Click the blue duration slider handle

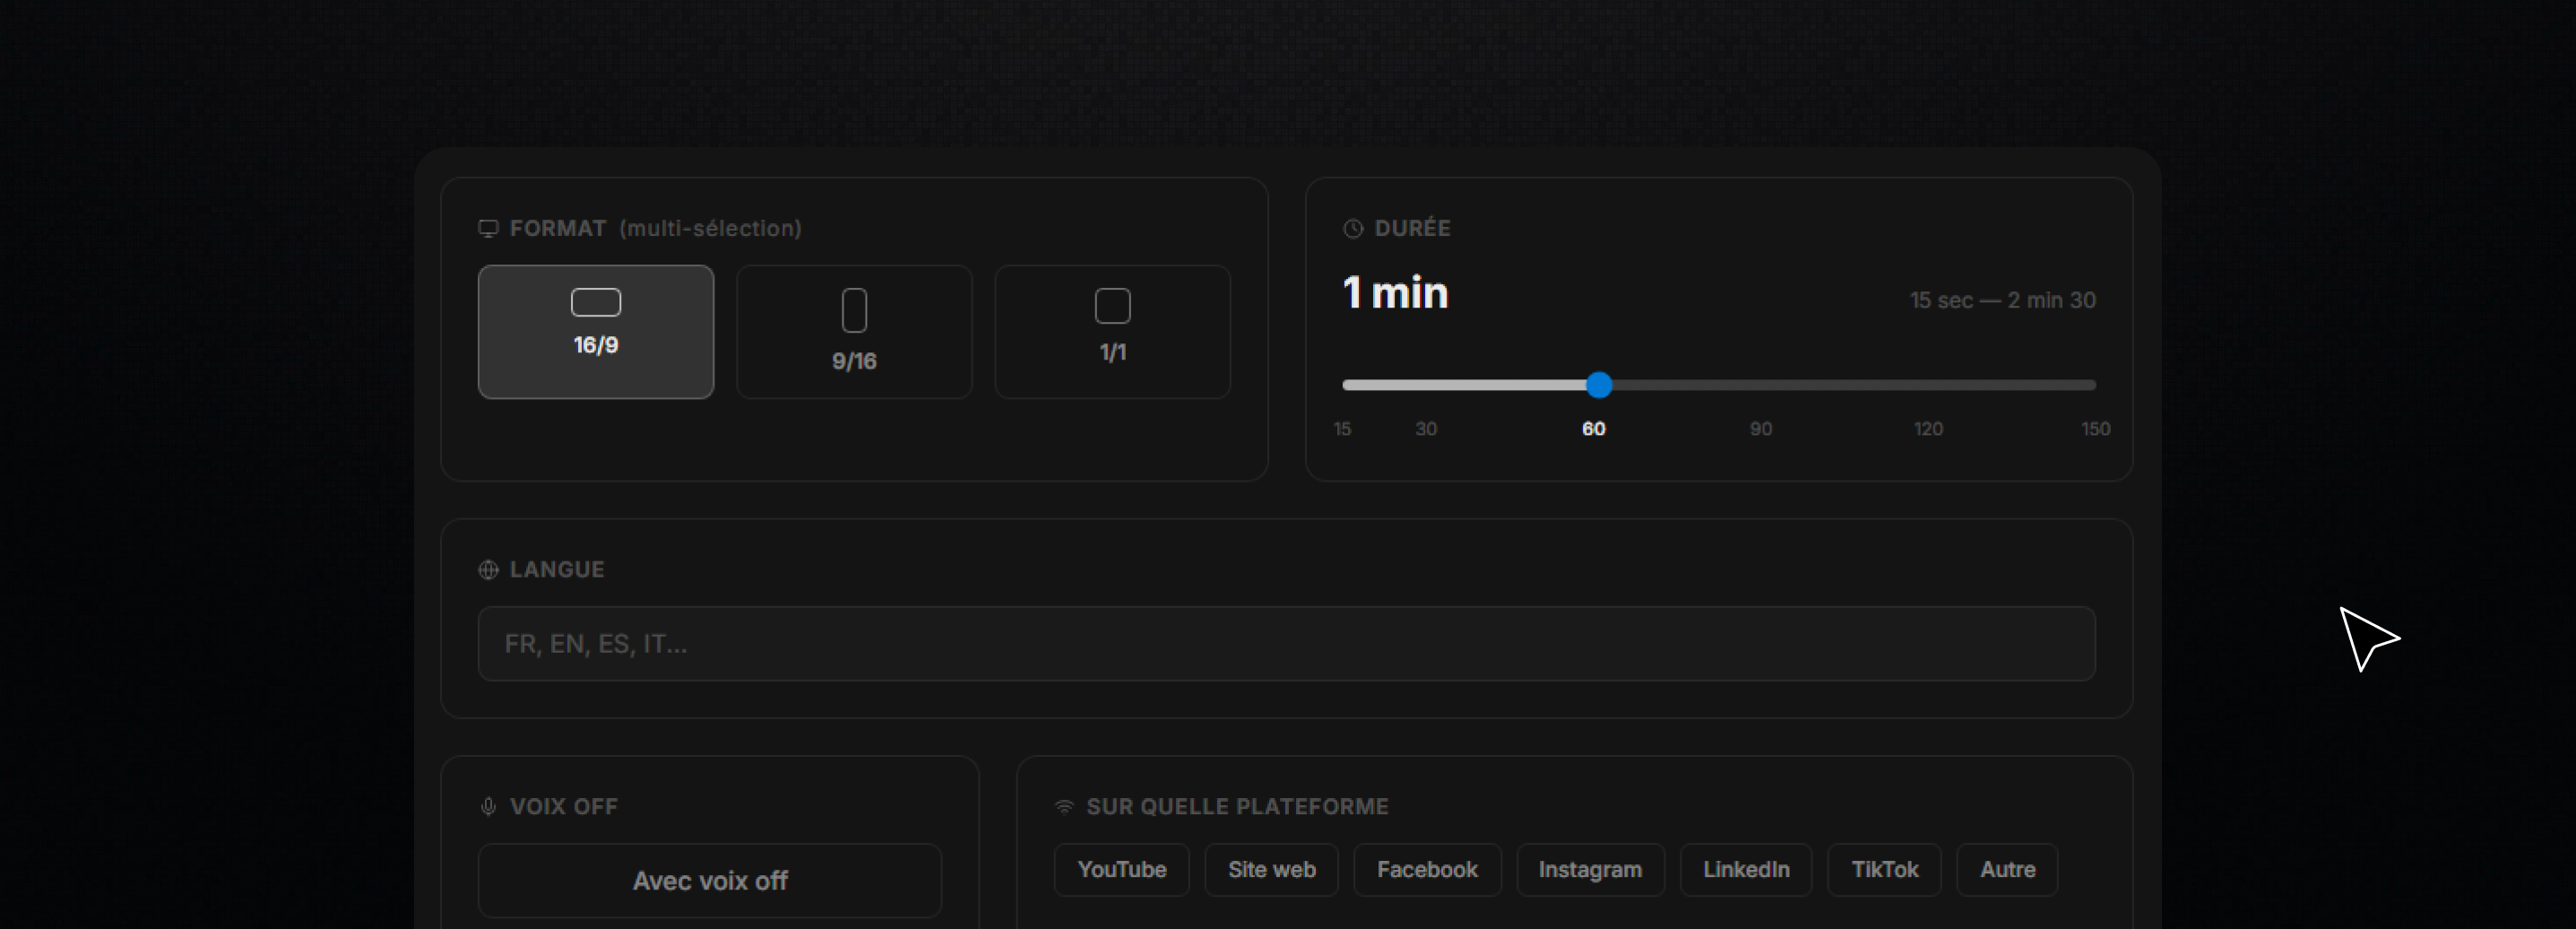coord(1599,385)
